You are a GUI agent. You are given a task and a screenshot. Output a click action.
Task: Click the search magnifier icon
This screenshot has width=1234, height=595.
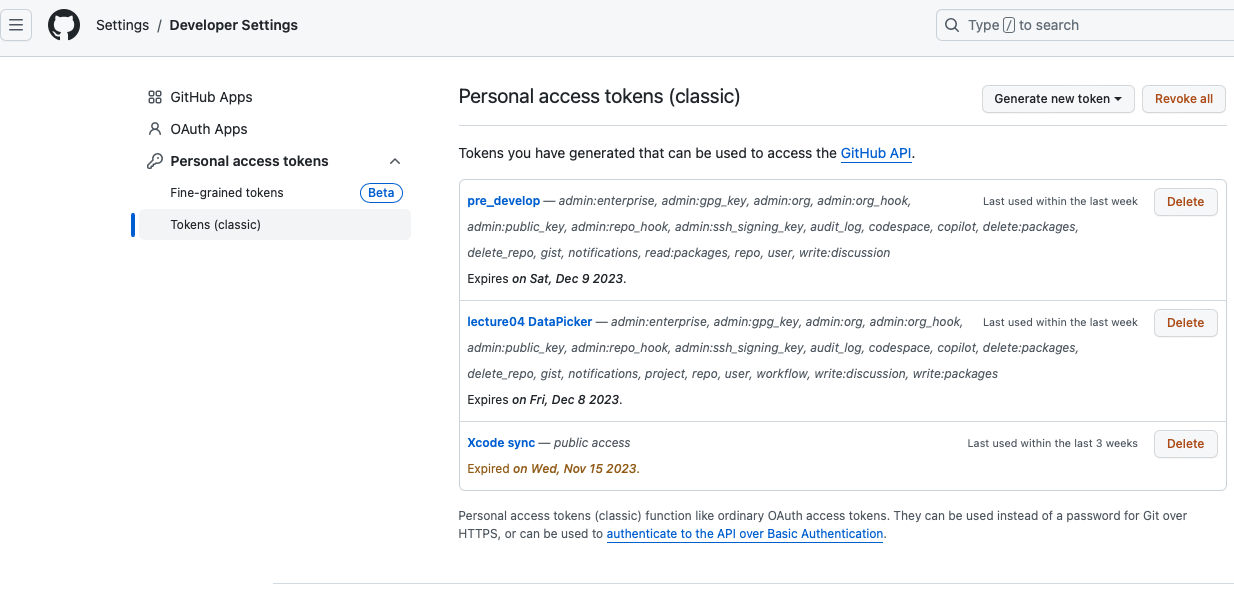pos(952,25)
